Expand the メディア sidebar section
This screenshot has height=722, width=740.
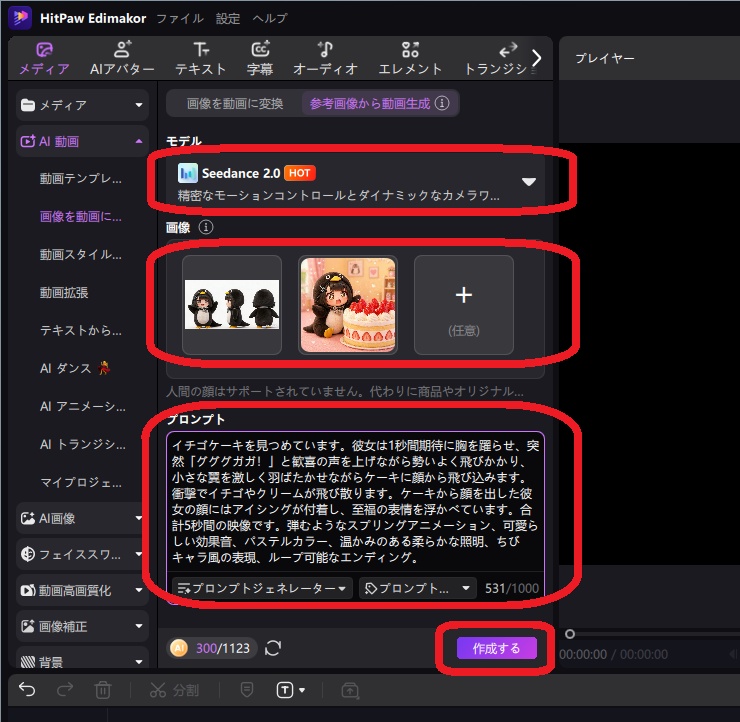pyautogui.click(x=82, y=105)
